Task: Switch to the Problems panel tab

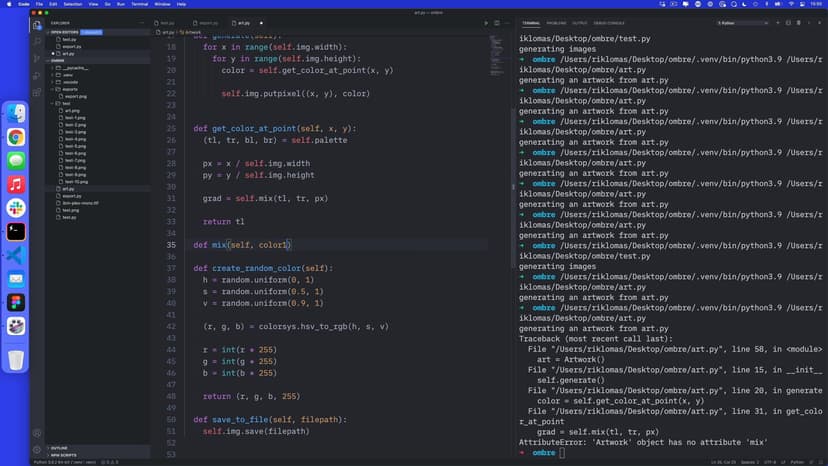Action: coord(556,22)
